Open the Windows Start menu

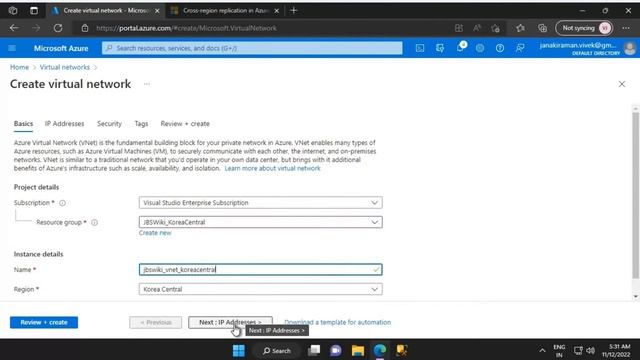point(239,350)
